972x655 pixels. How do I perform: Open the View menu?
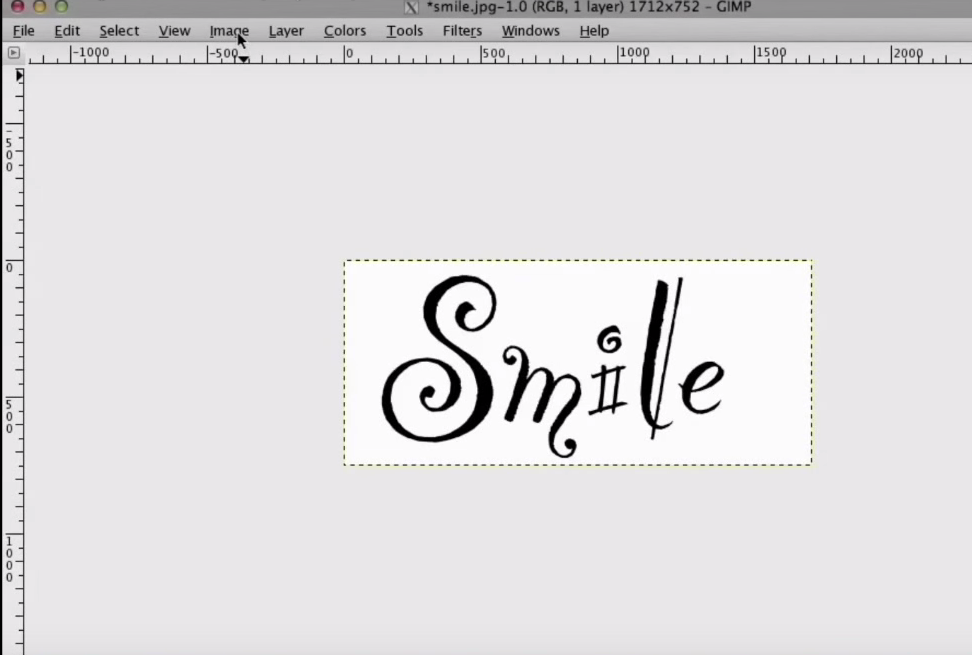[174, 31]
